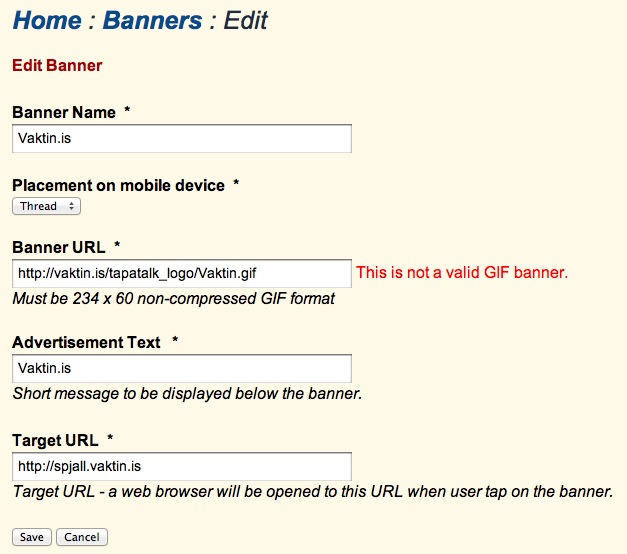Click into the Banner URL field
The height and width of the screenshot is (554, 627).
tap(182, 273)
